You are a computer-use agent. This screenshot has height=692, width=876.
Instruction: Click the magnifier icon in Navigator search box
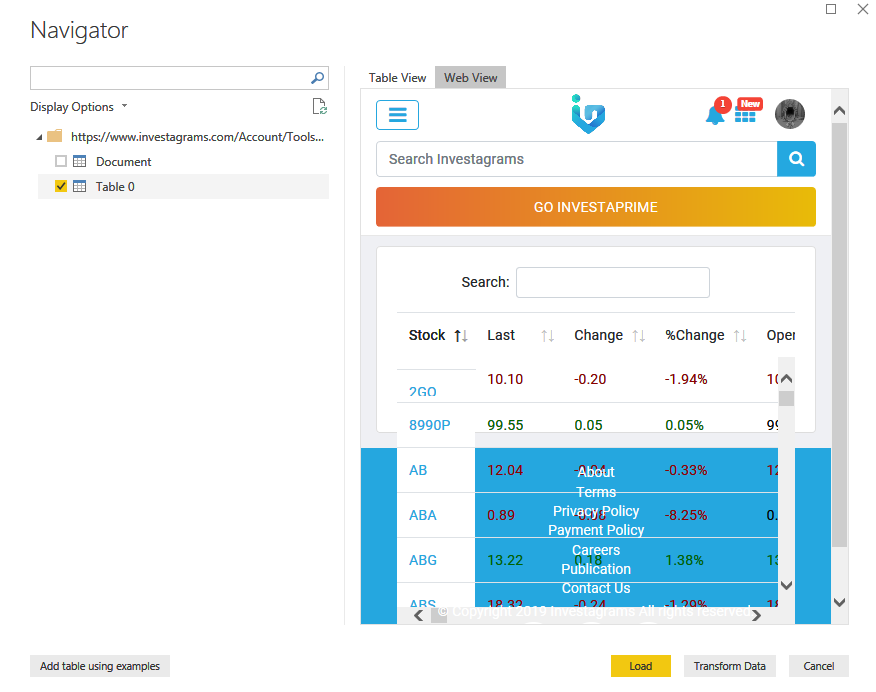coord(317,78)
